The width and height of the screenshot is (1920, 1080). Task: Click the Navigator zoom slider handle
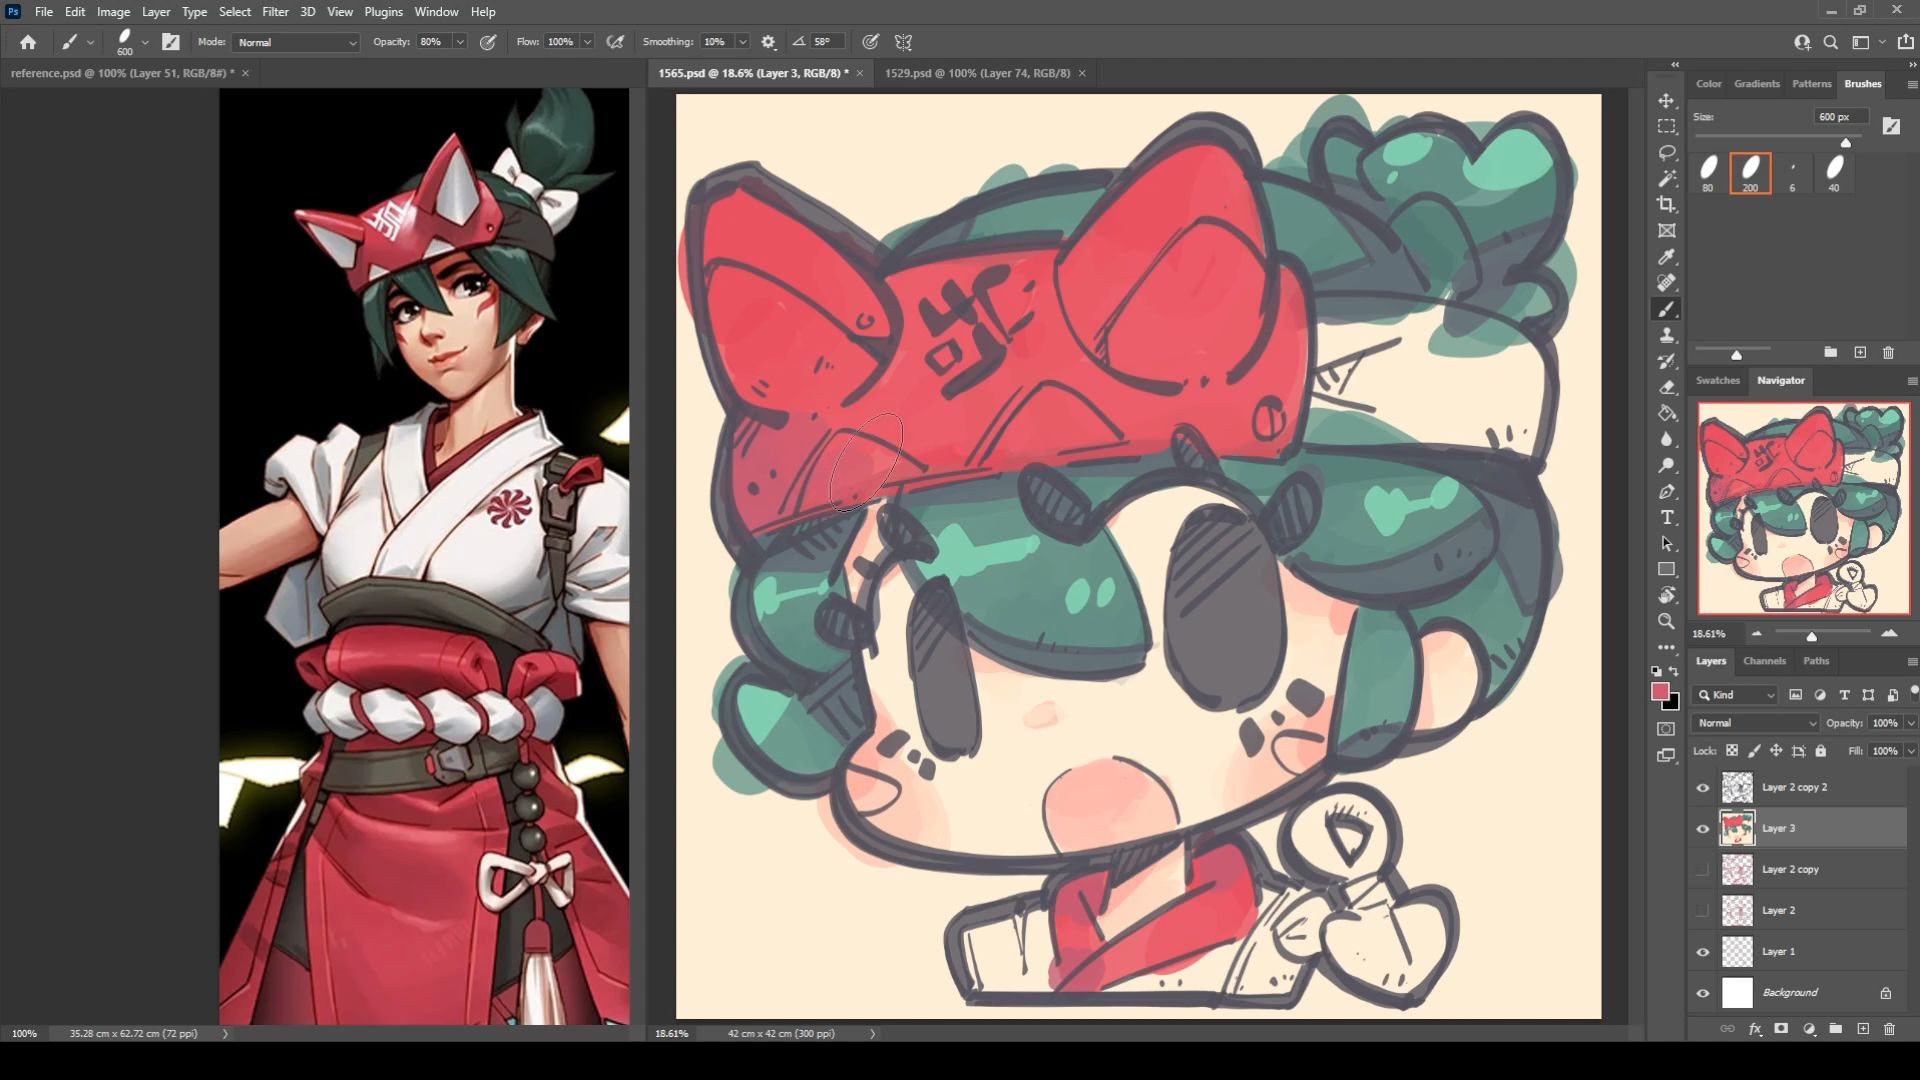click(1811, 637)
